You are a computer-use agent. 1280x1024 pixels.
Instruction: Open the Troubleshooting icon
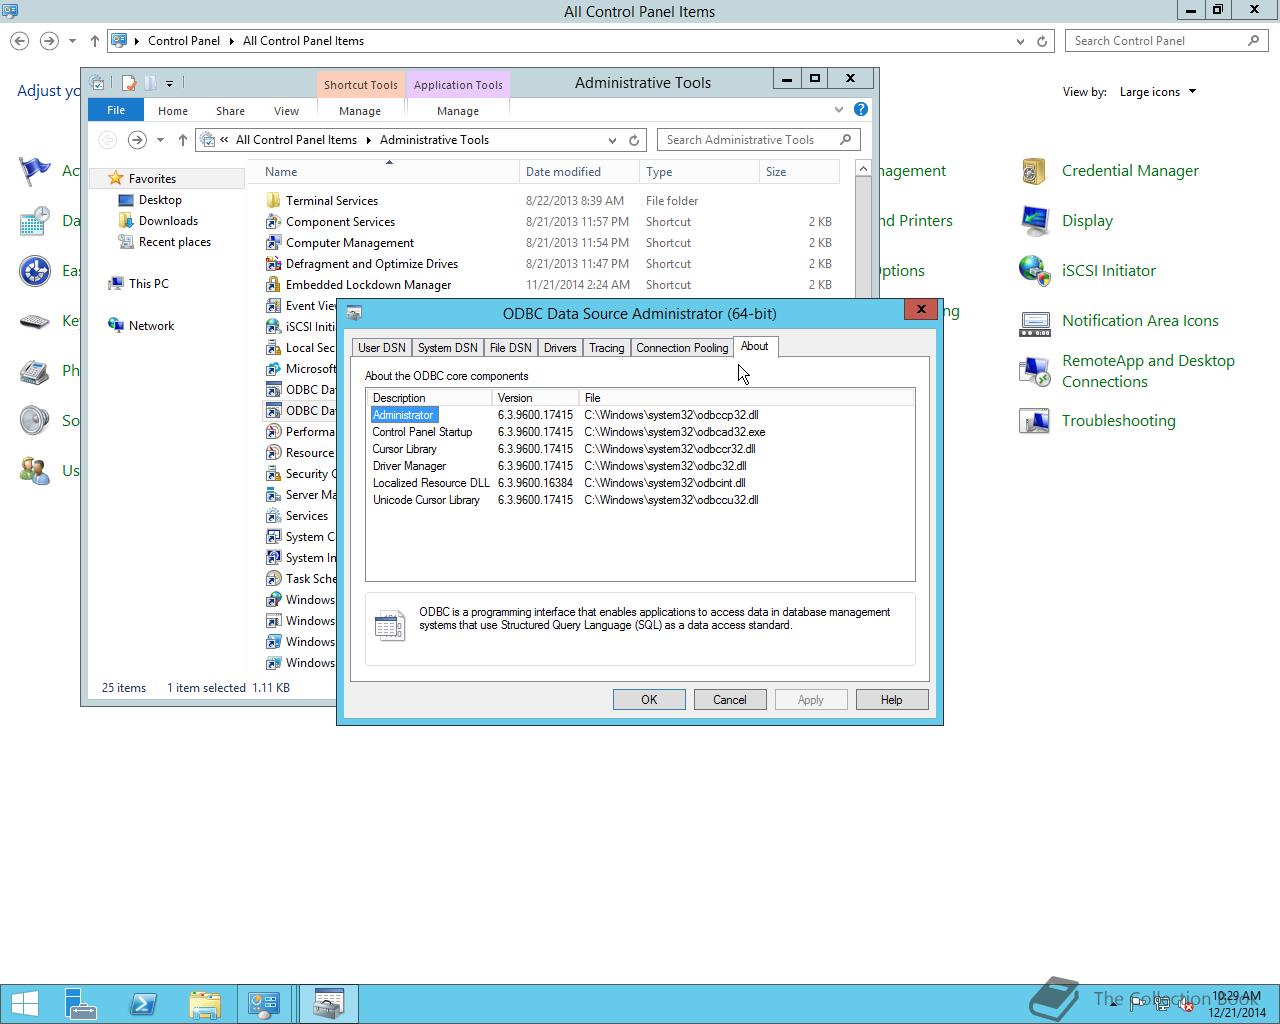[1034, 421]
